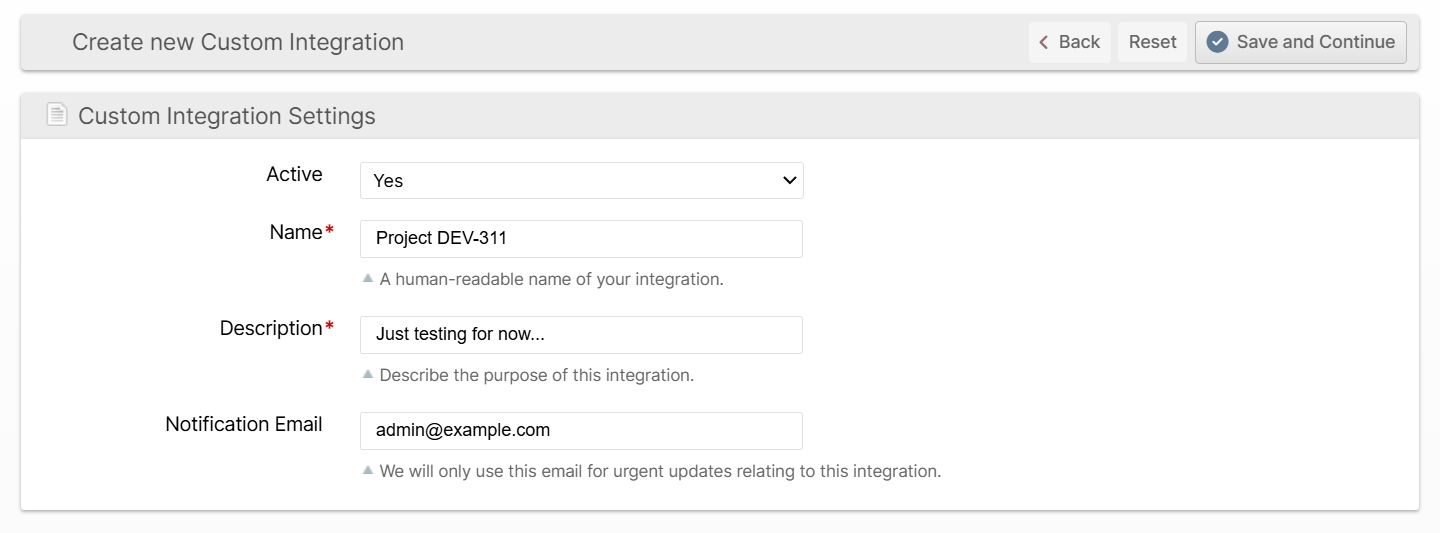1440x533 pixels.
Task: Click the hint triangle icon under Notification Email
Action: coord(368,470)
